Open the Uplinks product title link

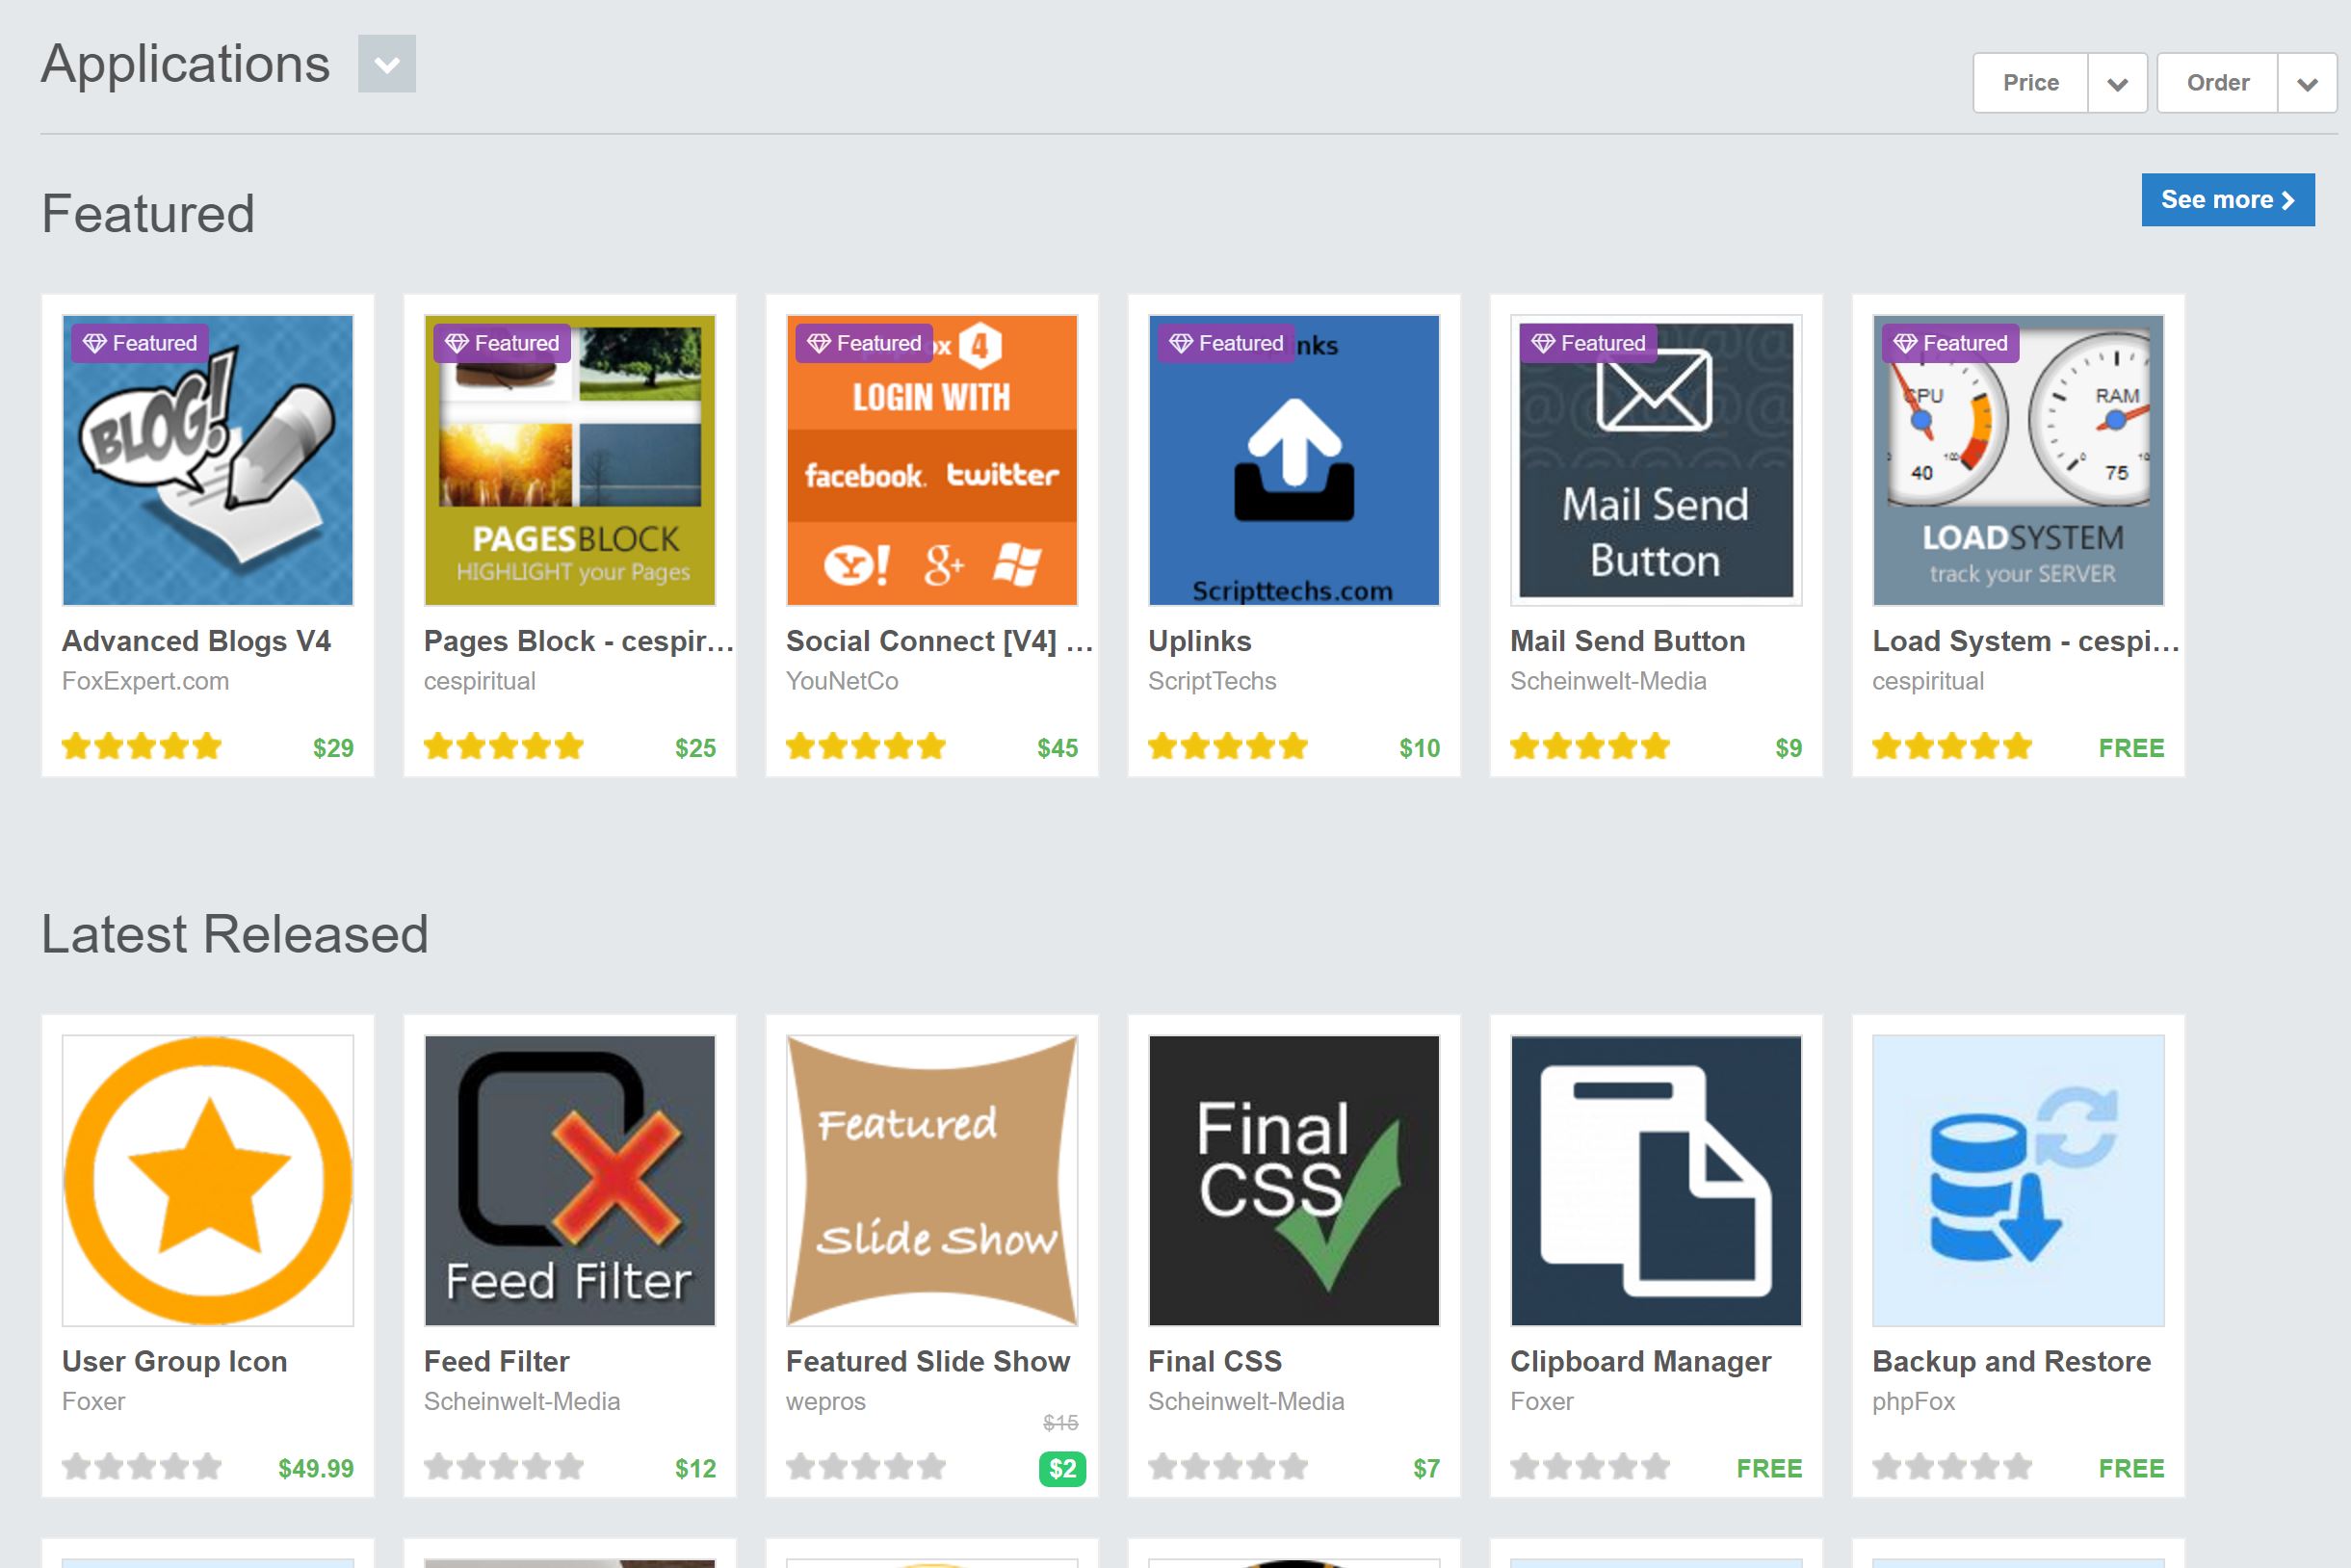[1200, 641]
